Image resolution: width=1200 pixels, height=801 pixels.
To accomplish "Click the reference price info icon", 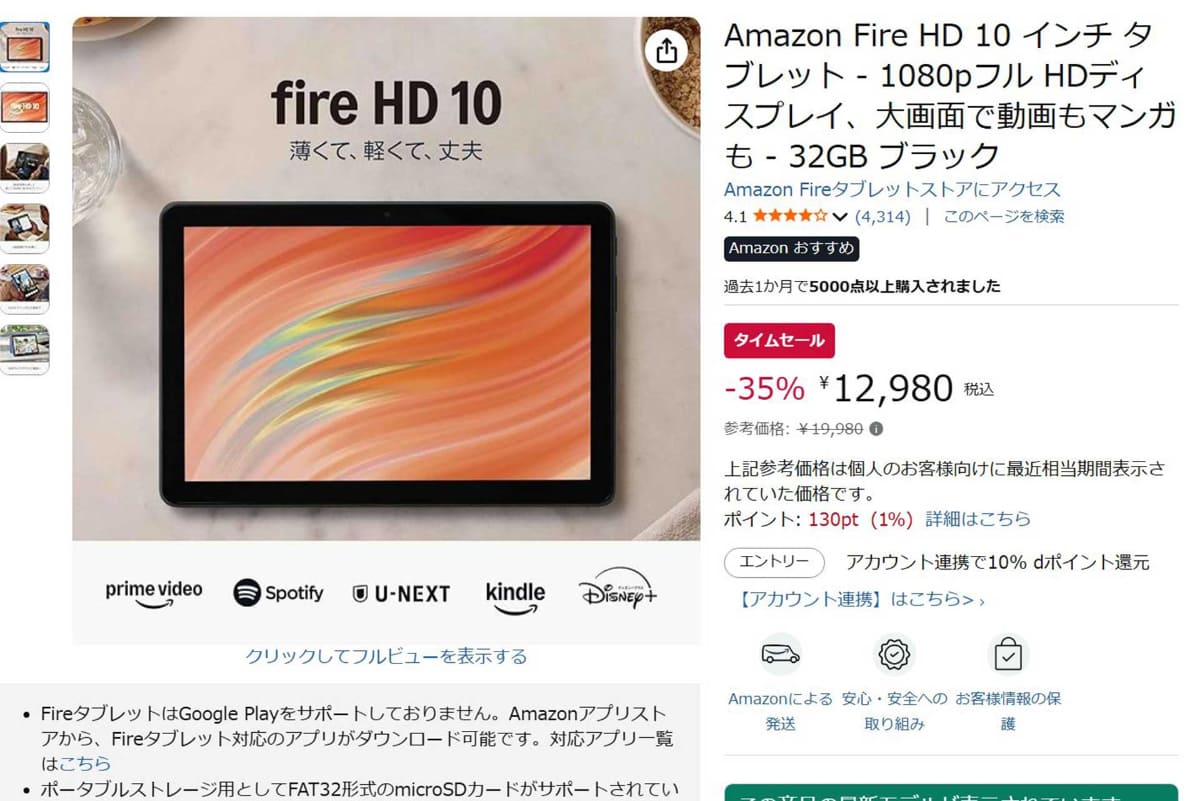I will point(876,429).
